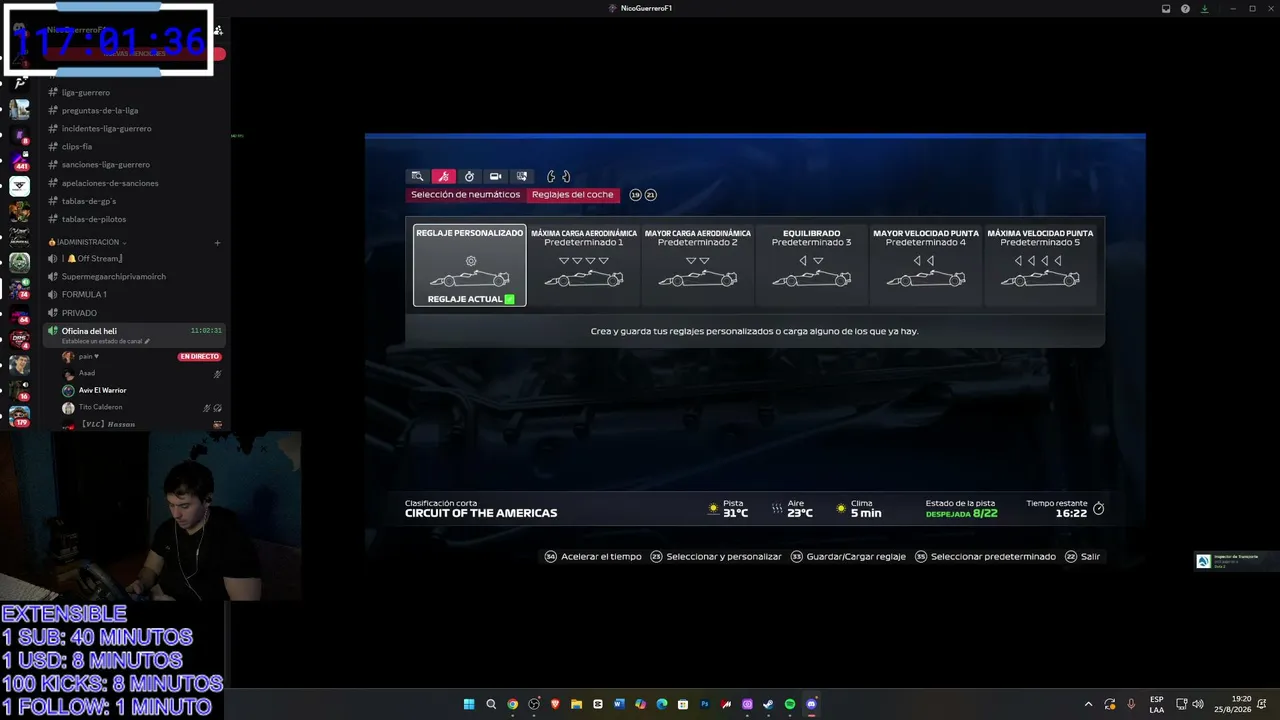Image resolution: width=1280 pixels, height=720 pixels.
Task: Open volume control in system tray
Action: pyautogui.click(x=1198, y=704)
